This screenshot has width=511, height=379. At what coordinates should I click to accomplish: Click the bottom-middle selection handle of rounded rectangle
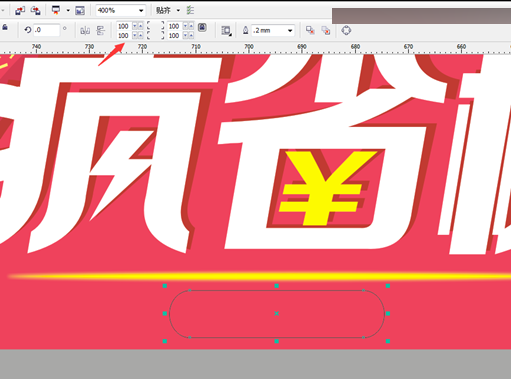pyautogui.click(x=276, y=341)
